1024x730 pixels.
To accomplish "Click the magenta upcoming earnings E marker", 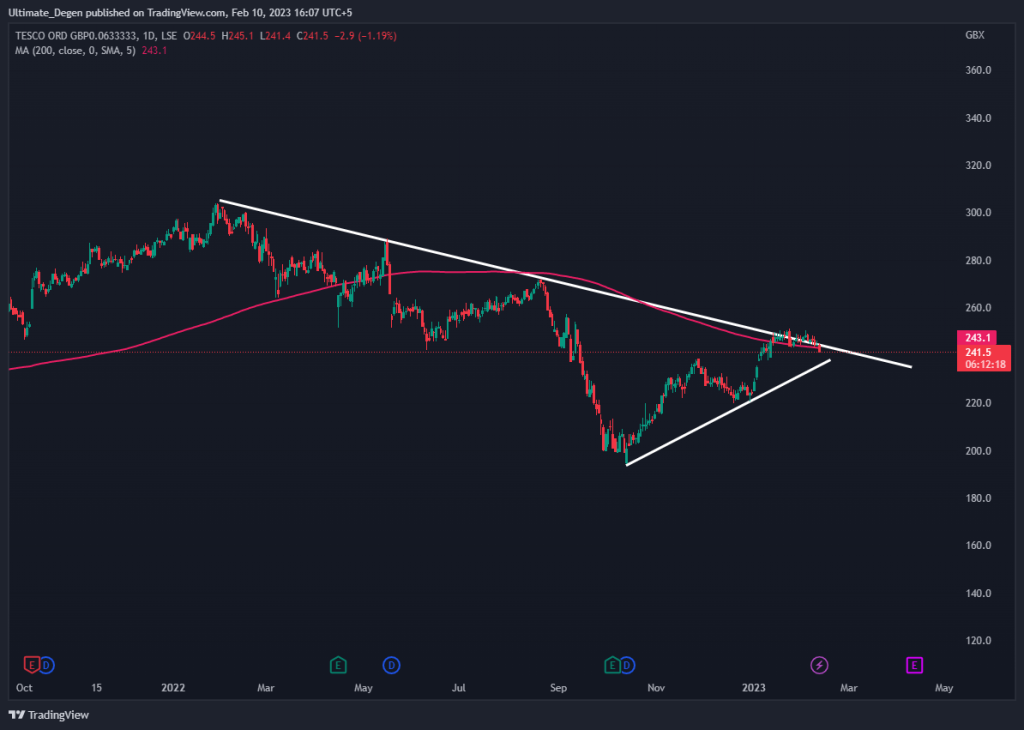I will [x=914, y=665].
